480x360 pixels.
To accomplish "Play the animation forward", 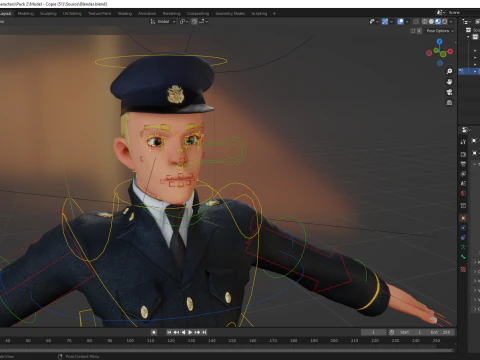I will (190, 332).
